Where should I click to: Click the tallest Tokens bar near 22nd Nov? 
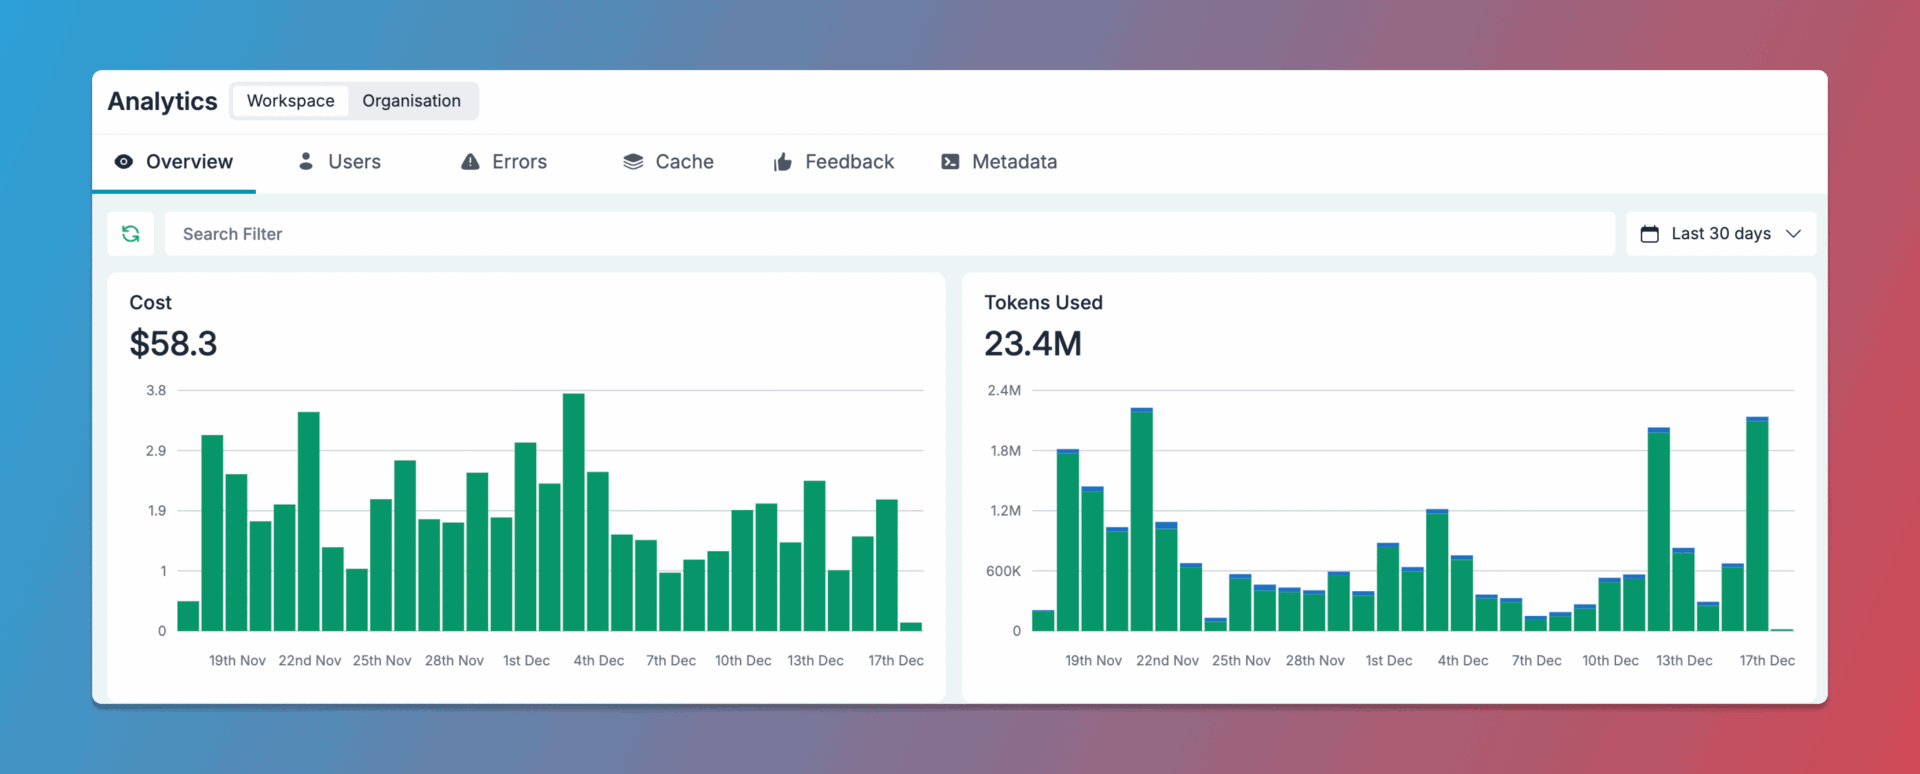(x=1142, y=519)
